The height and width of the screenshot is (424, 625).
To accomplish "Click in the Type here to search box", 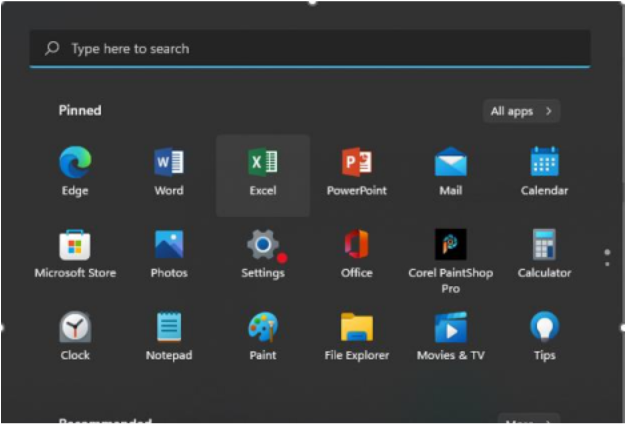I will 310,49.
